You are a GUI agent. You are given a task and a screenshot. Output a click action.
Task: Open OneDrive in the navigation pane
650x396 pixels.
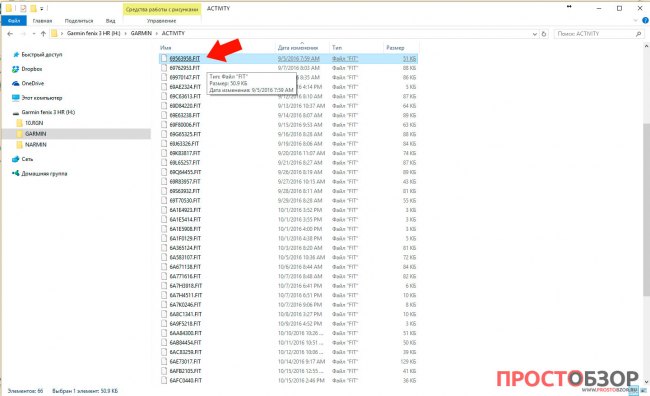coord(32,83)
